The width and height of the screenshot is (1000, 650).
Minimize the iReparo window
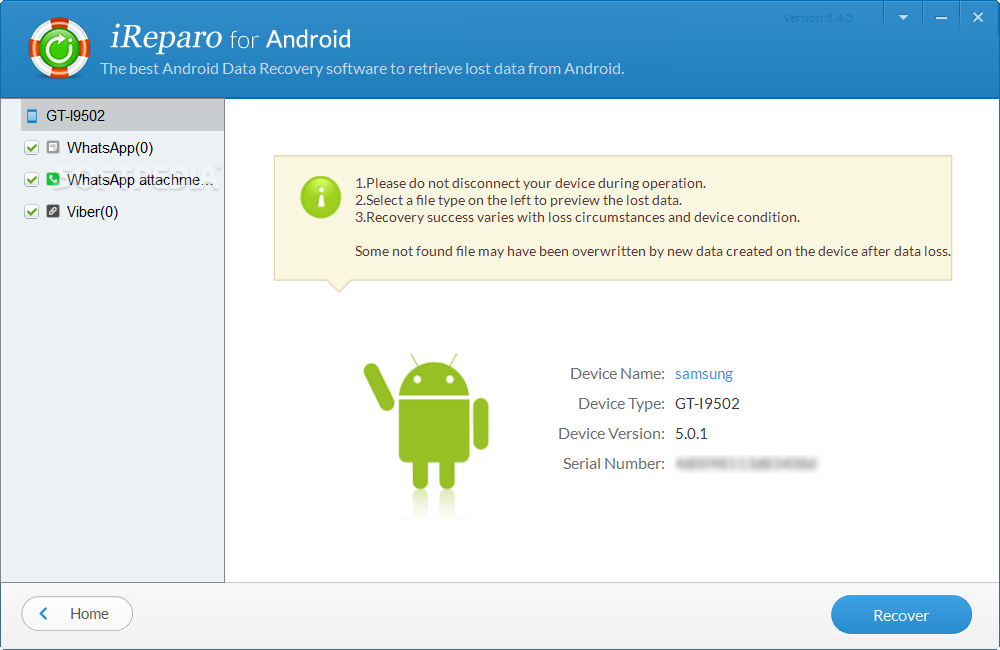[941, 18]
